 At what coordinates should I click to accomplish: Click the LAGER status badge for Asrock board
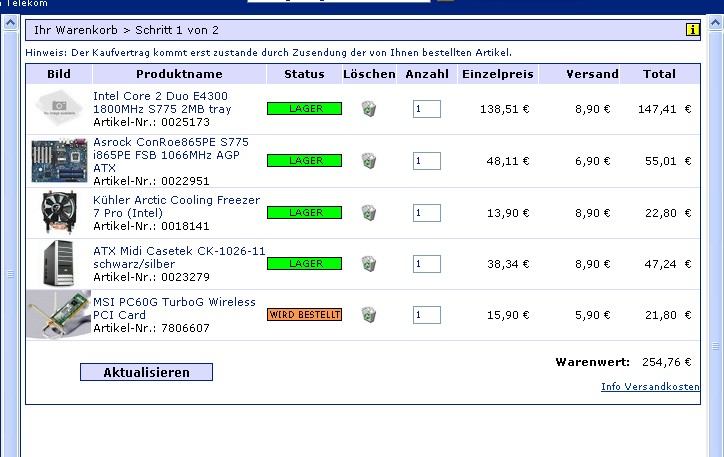(304, 160)
